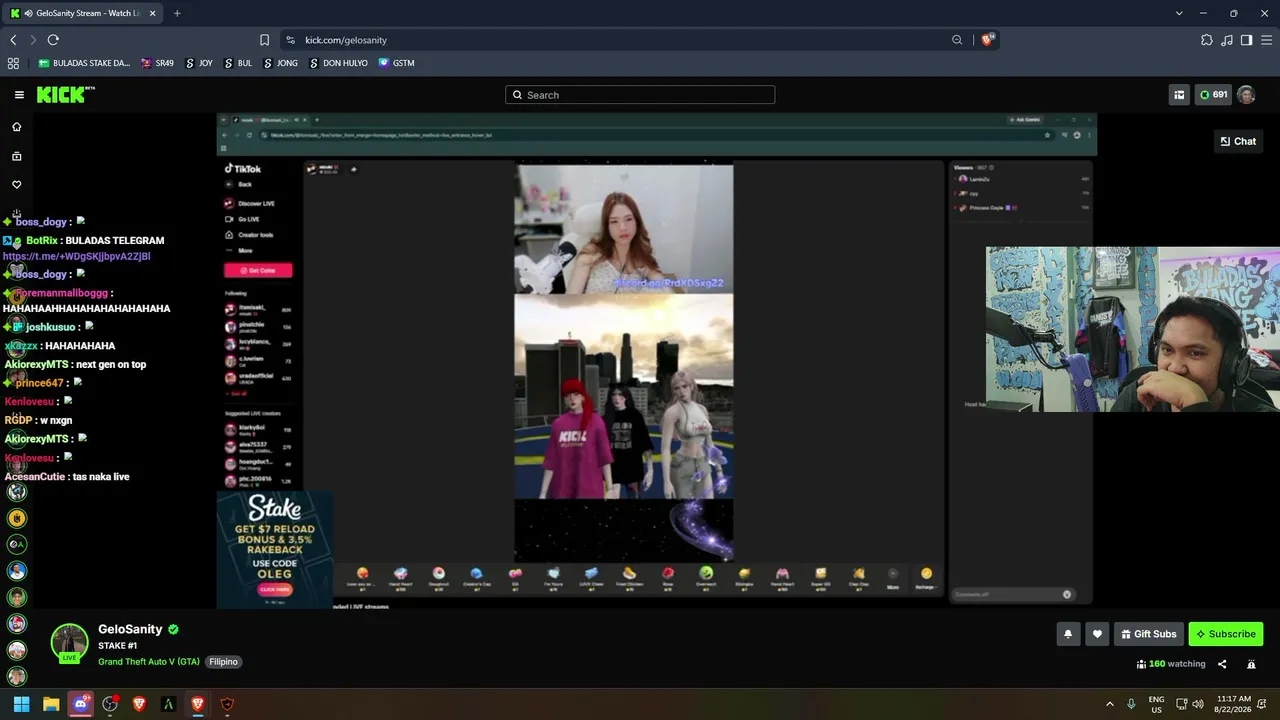Click the green Subscribe button
Image resolution: width=1280 pixels, height=720 pixels.
click(x=1226, y=634)
